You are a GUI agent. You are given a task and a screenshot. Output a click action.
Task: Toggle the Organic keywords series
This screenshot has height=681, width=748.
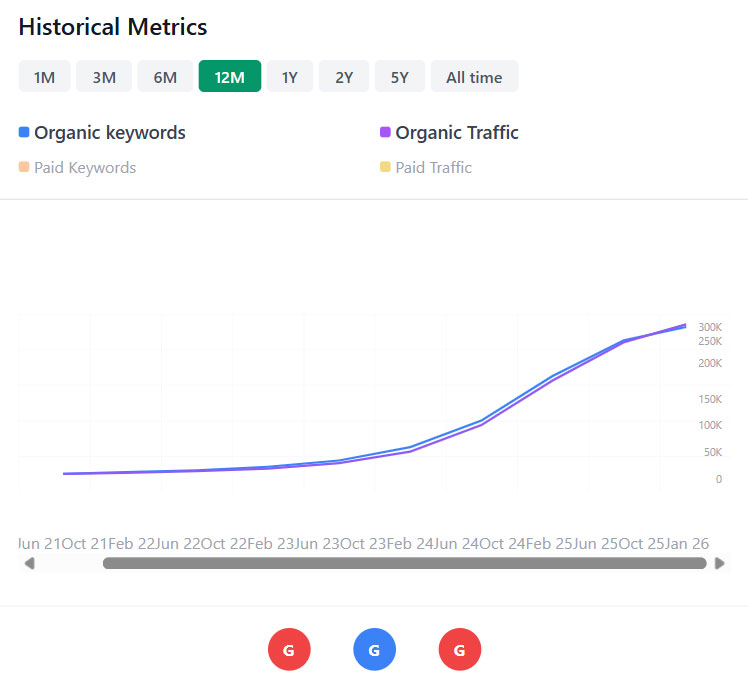(x=109, y=133)
